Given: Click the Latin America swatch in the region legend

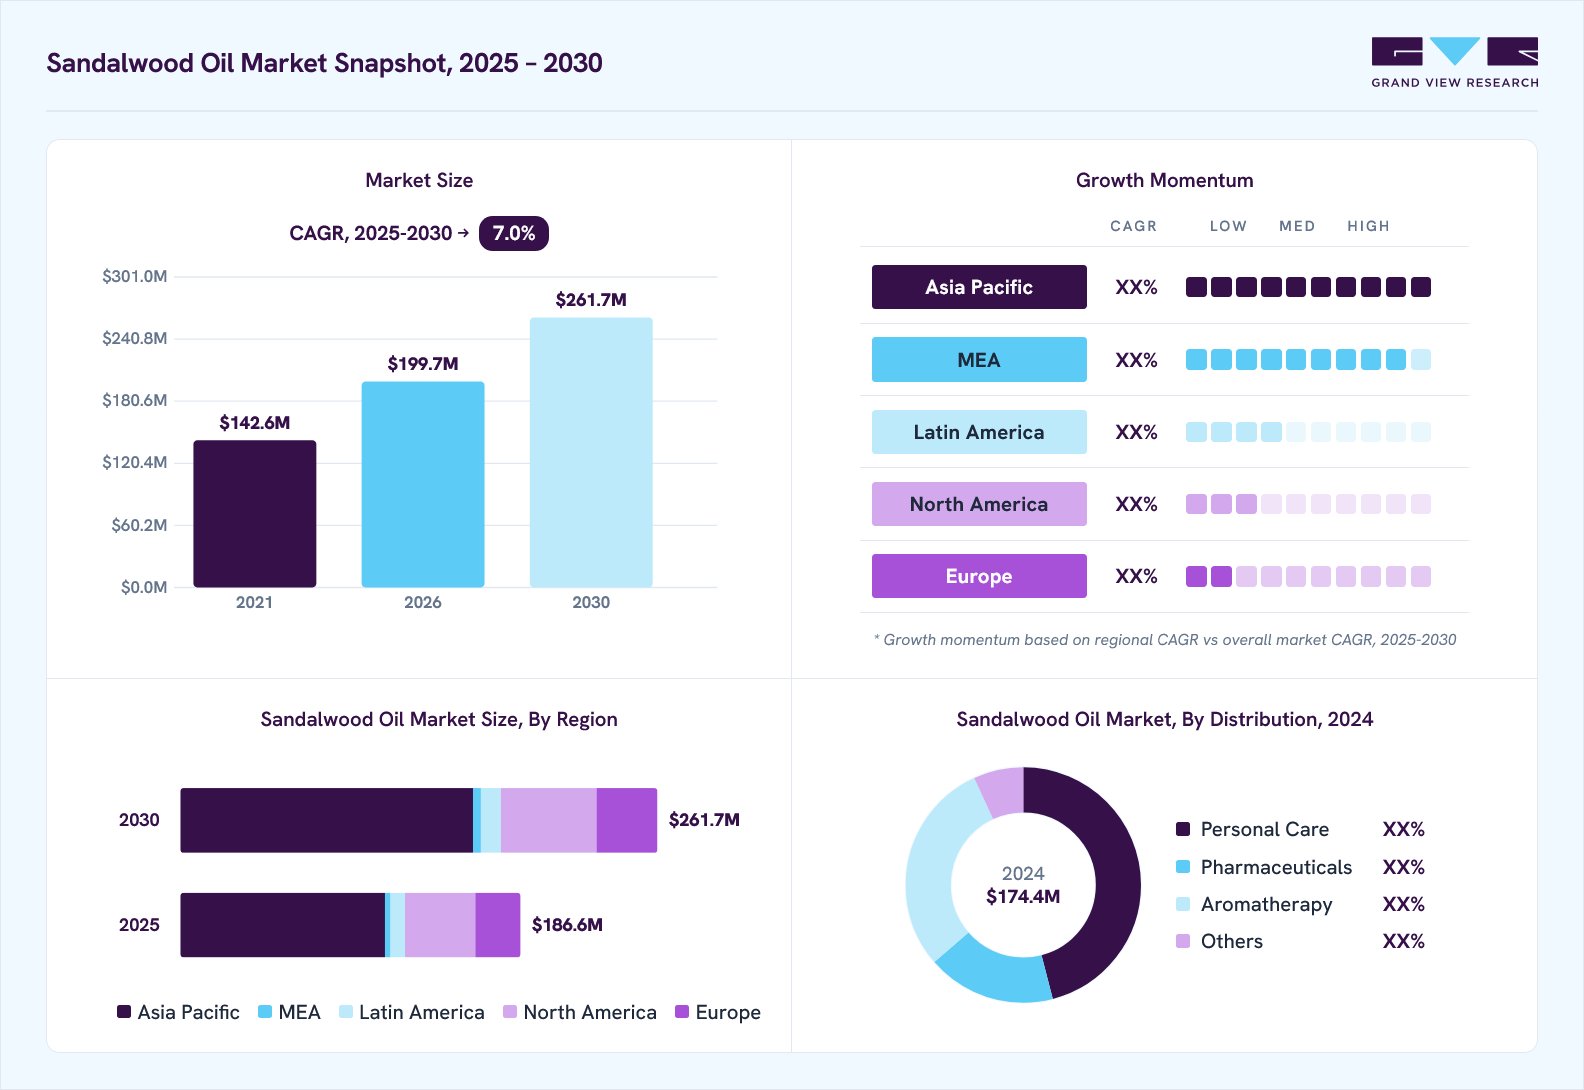Looking at the screenshot, I should 346,1012.
